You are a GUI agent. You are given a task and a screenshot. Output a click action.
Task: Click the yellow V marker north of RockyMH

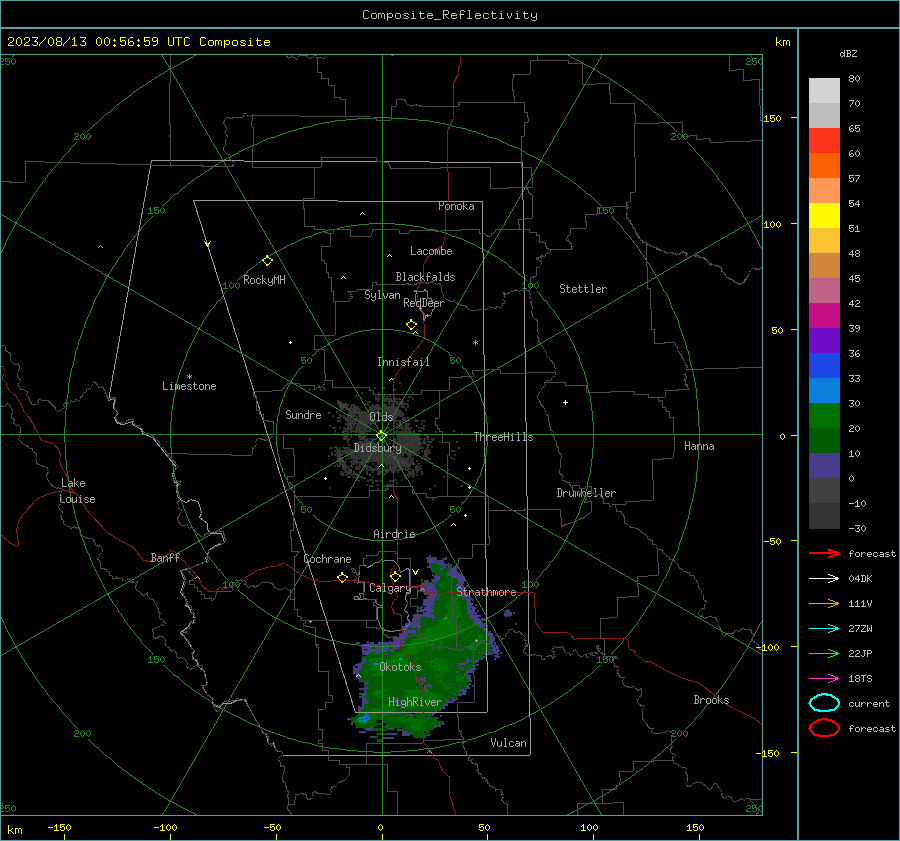pos(208,244)
